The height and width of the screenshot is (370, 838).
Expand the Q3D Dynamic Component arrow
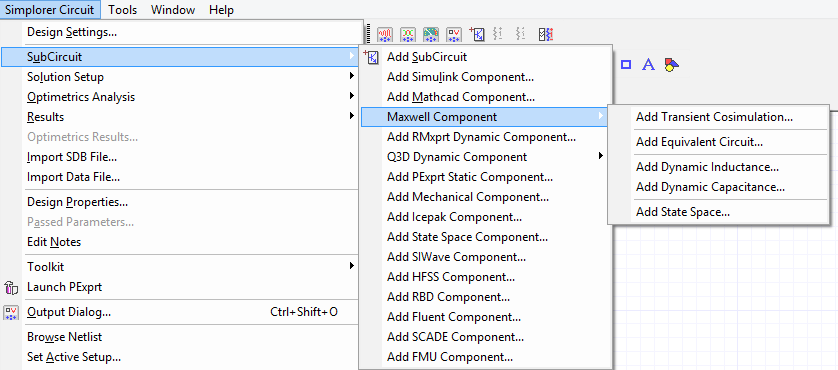601,156
